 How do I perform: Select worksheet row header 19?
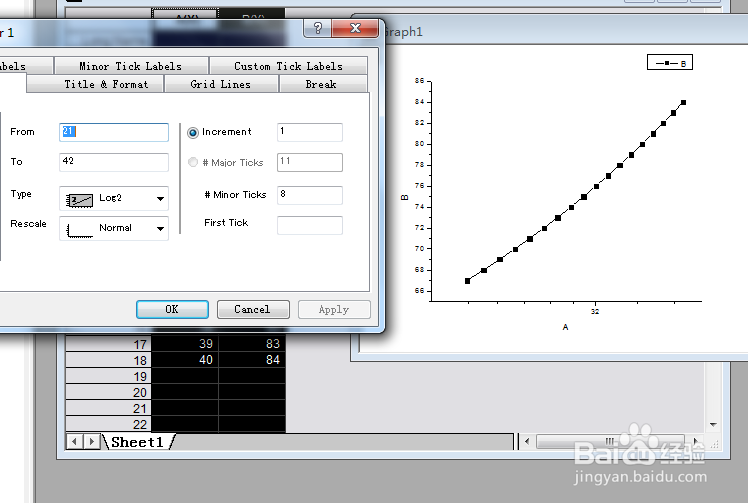(x=108, y=376)
